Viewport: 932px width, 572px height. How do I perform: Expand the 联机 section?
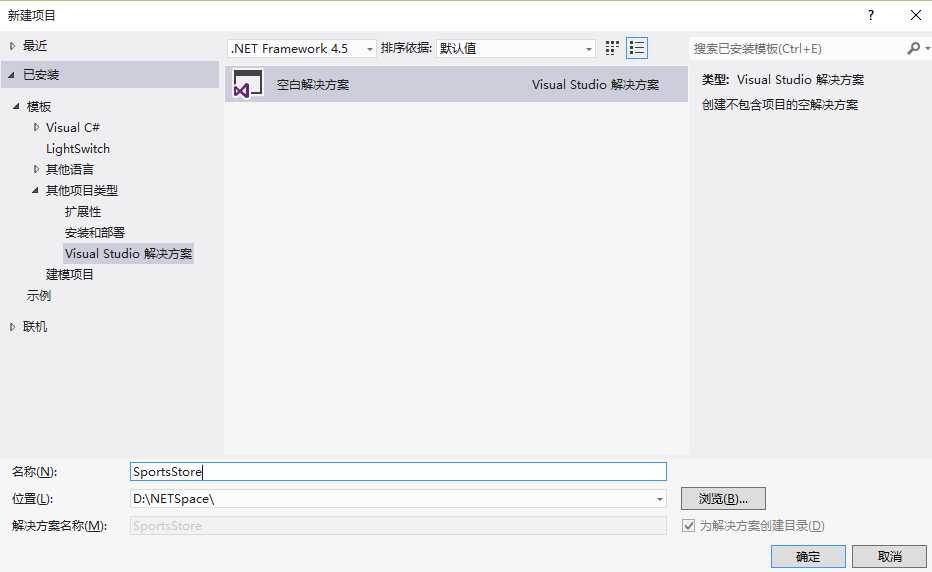[x=12, y=326]
